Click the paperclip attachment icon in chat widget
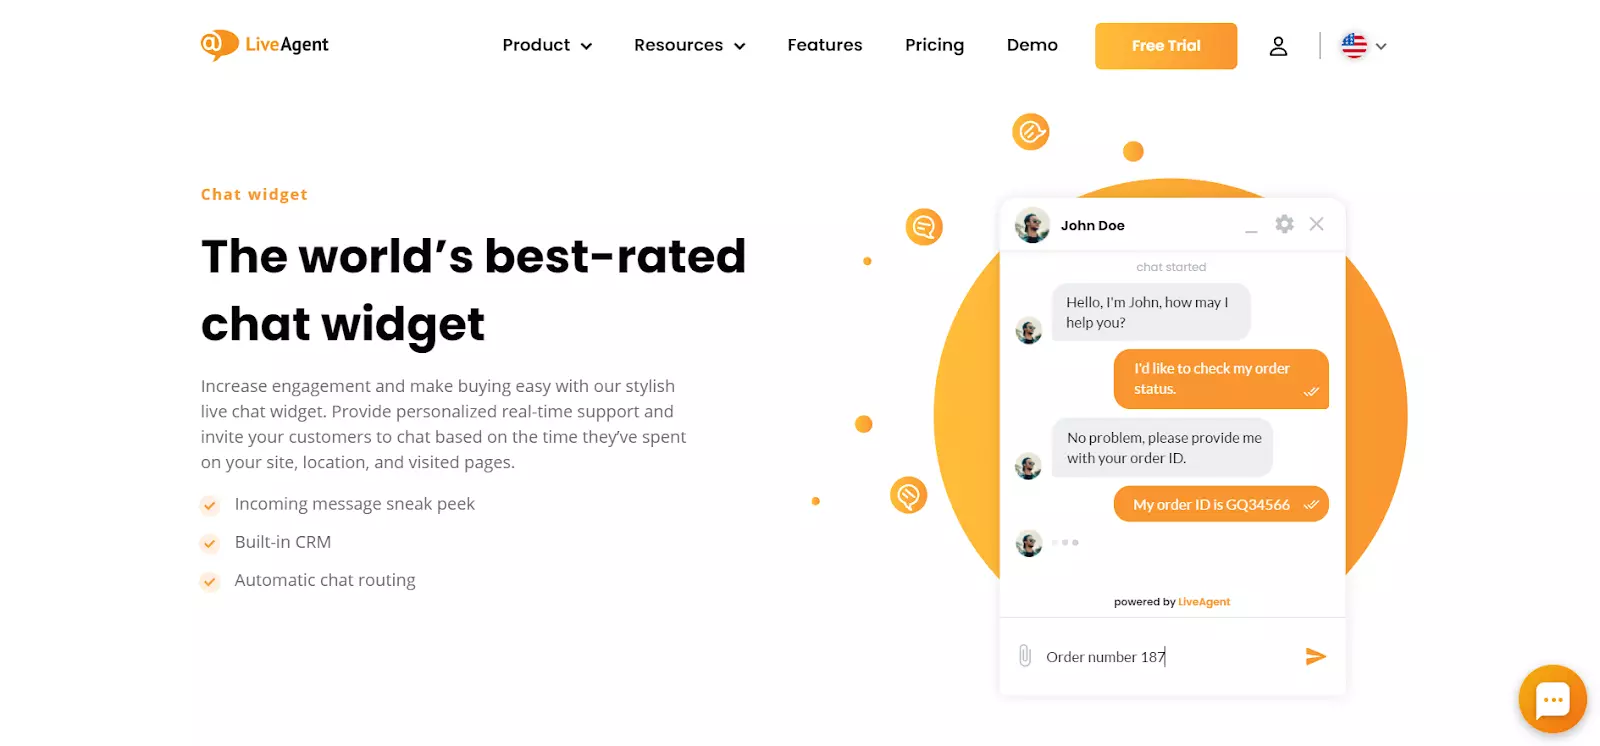This screenshot has height=746, width=1600. coord(1026,656)
